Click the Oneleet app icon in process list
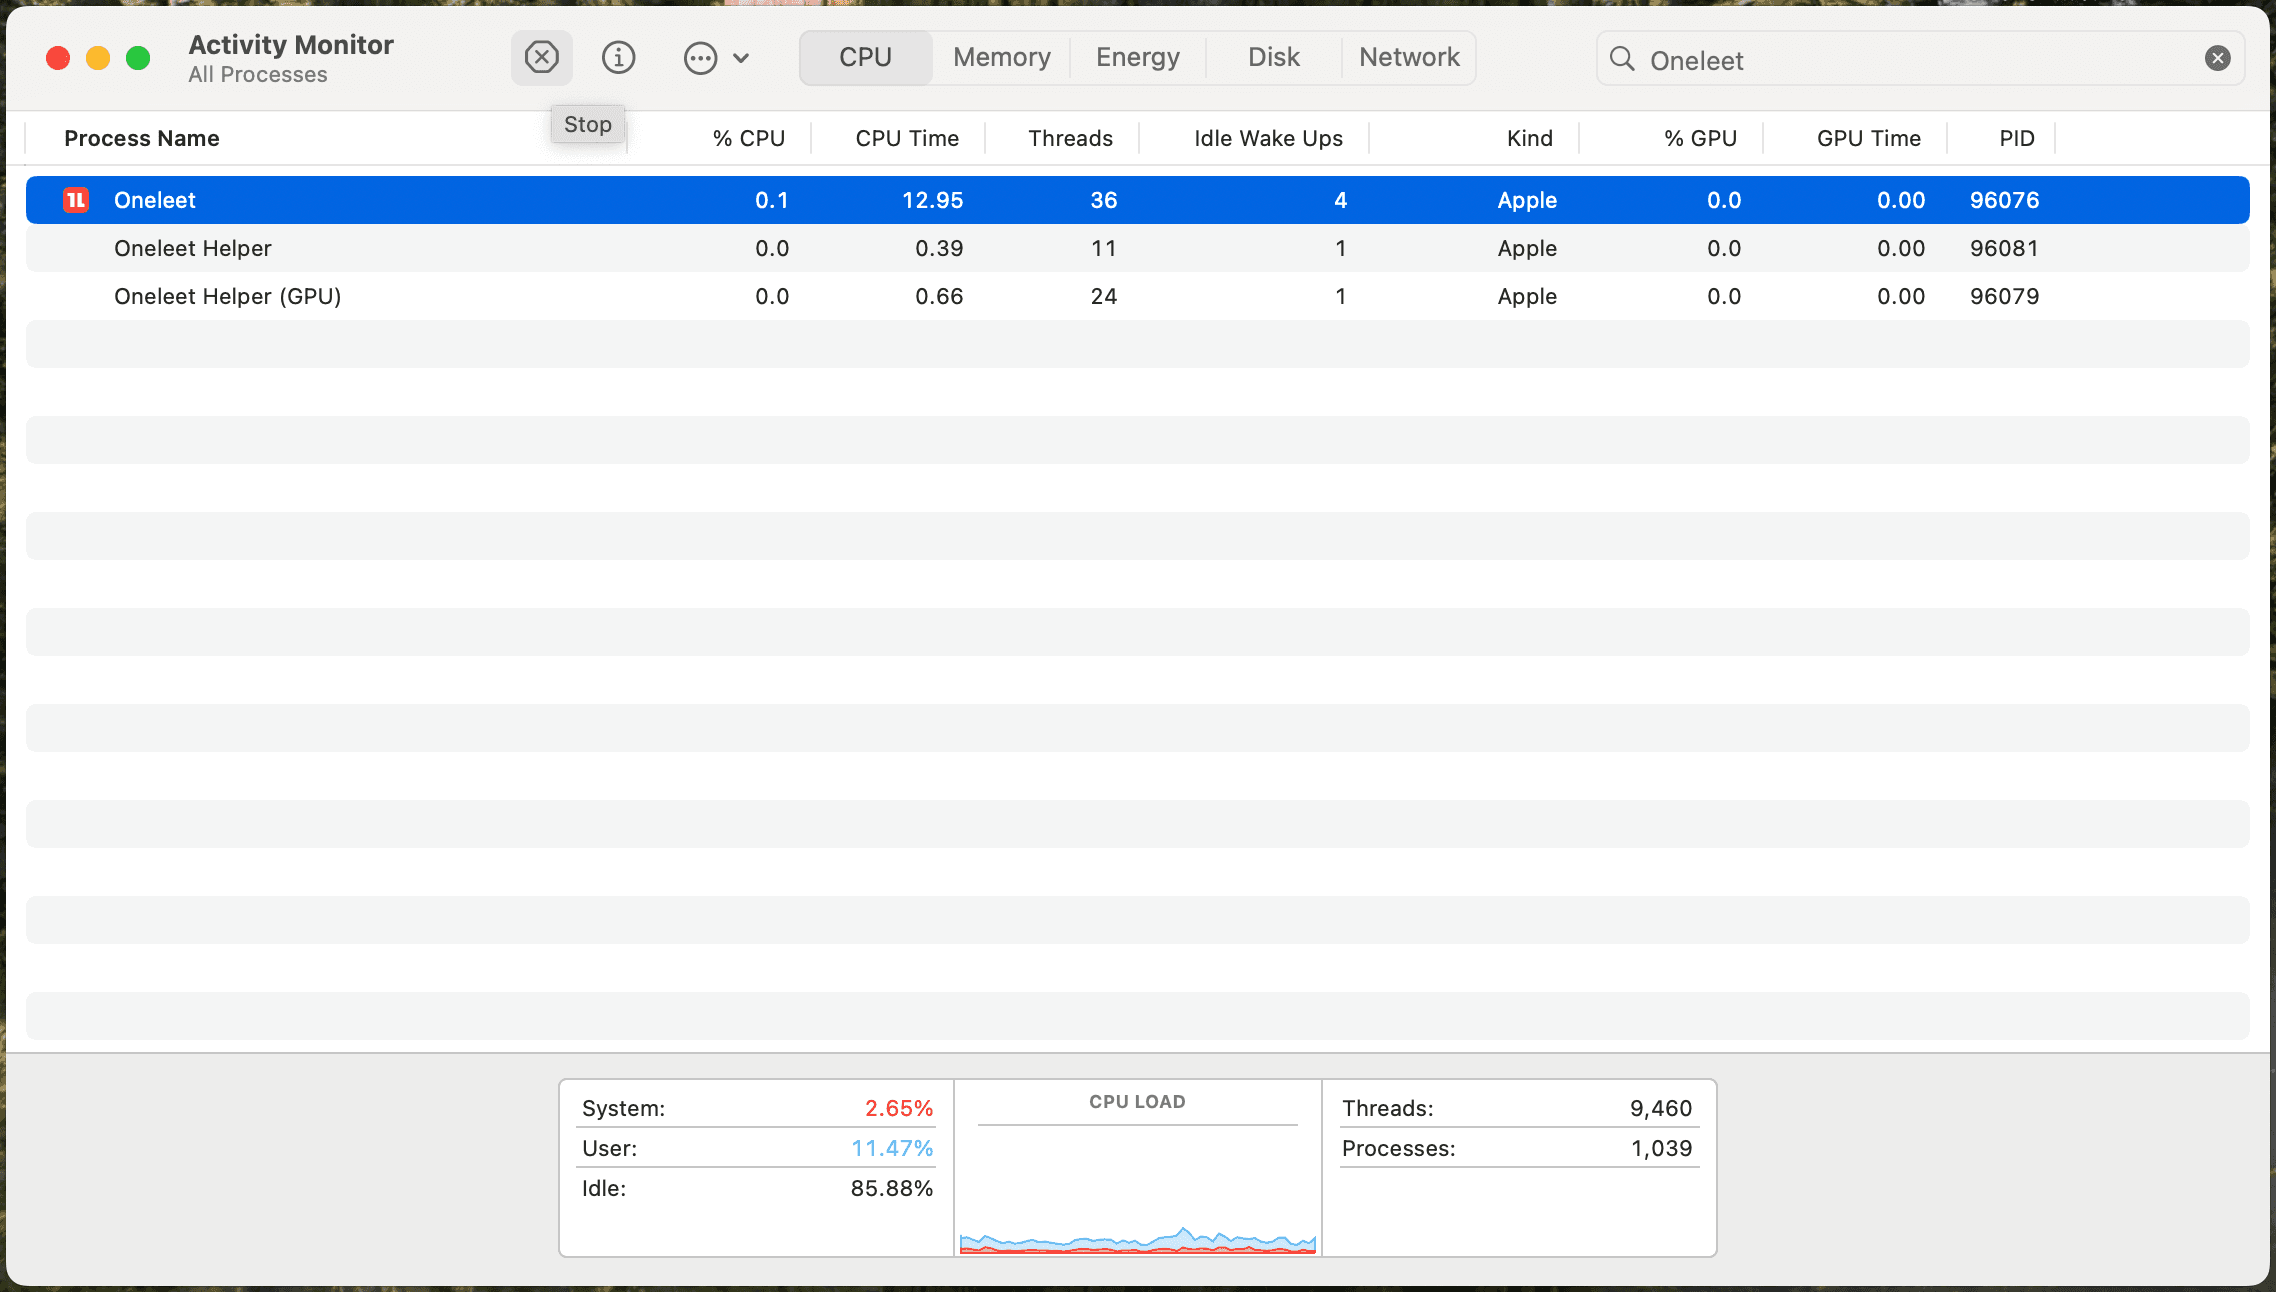 pos(75,199)
